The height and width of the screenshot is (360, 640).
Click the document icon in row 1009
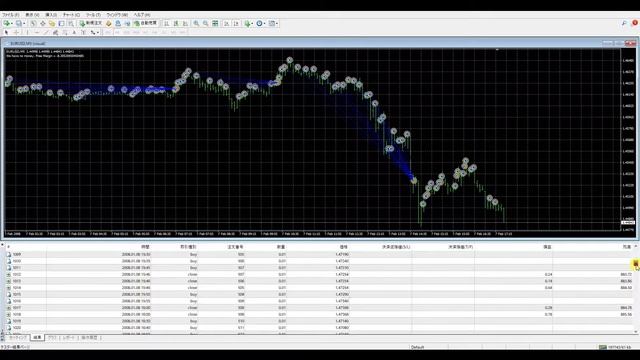point(9,254)
